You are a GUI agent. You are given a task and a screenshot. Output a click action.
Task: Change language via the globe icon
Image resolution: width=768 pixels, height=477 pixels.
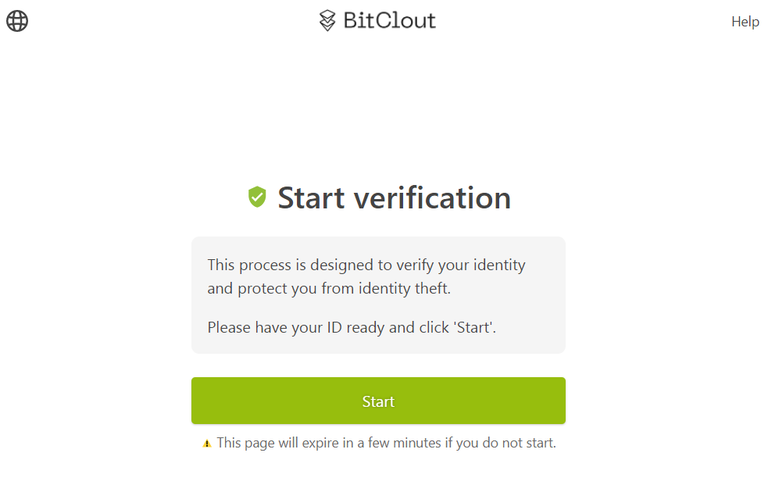17,21
